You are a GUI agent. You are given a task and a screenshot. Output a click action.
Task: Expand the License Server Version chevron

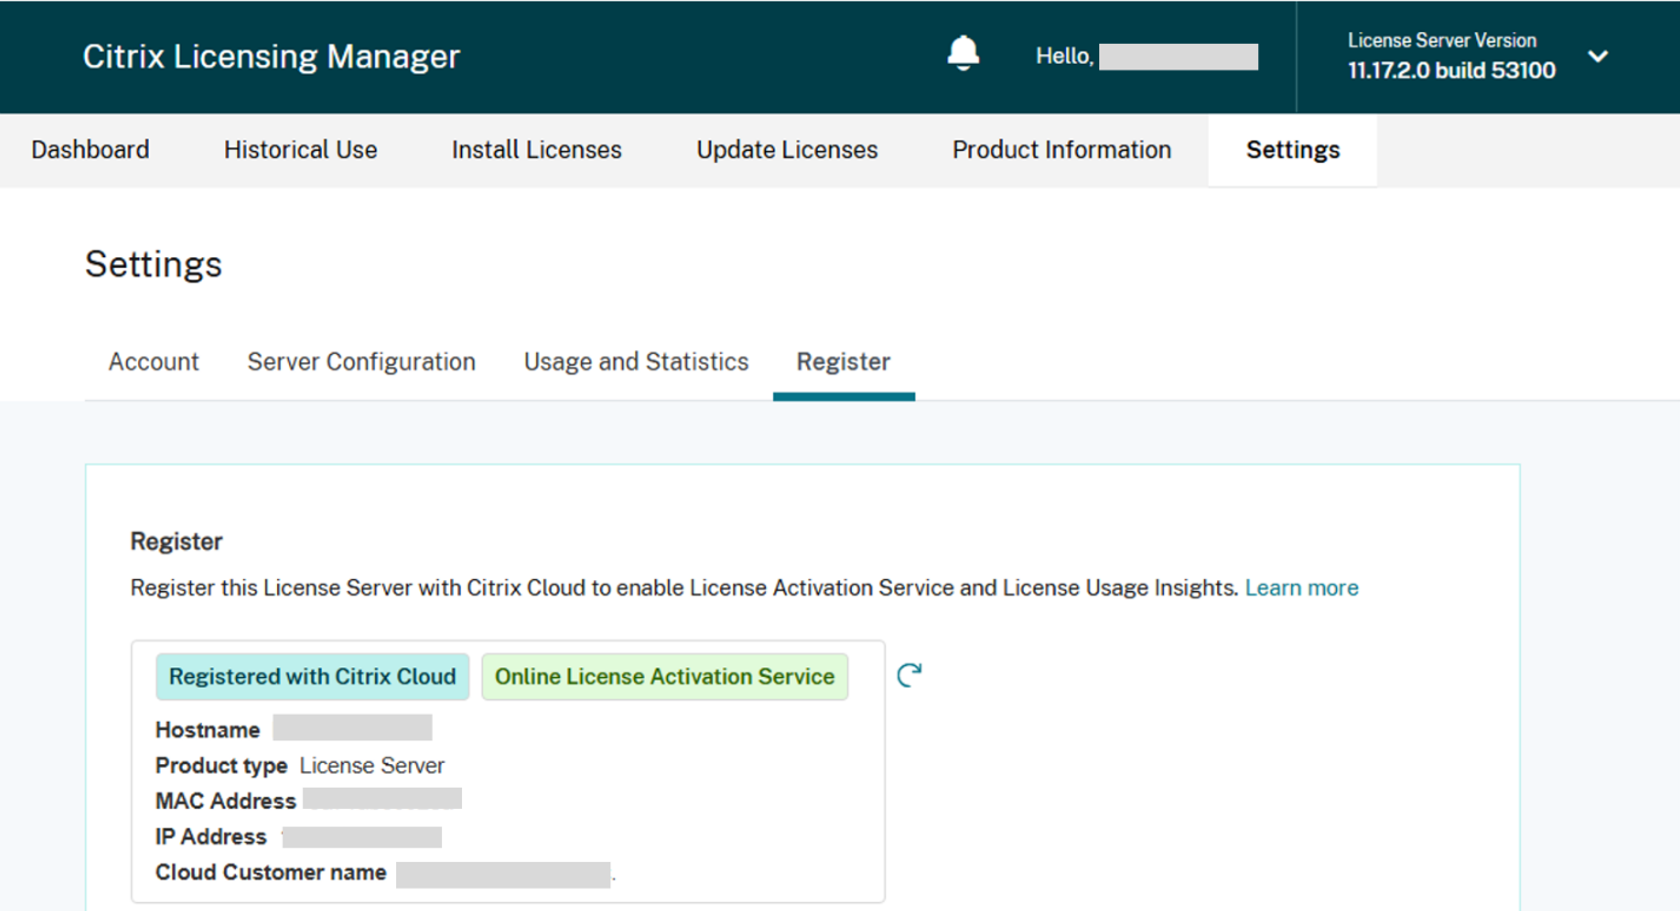click(x=1598, y=56)
